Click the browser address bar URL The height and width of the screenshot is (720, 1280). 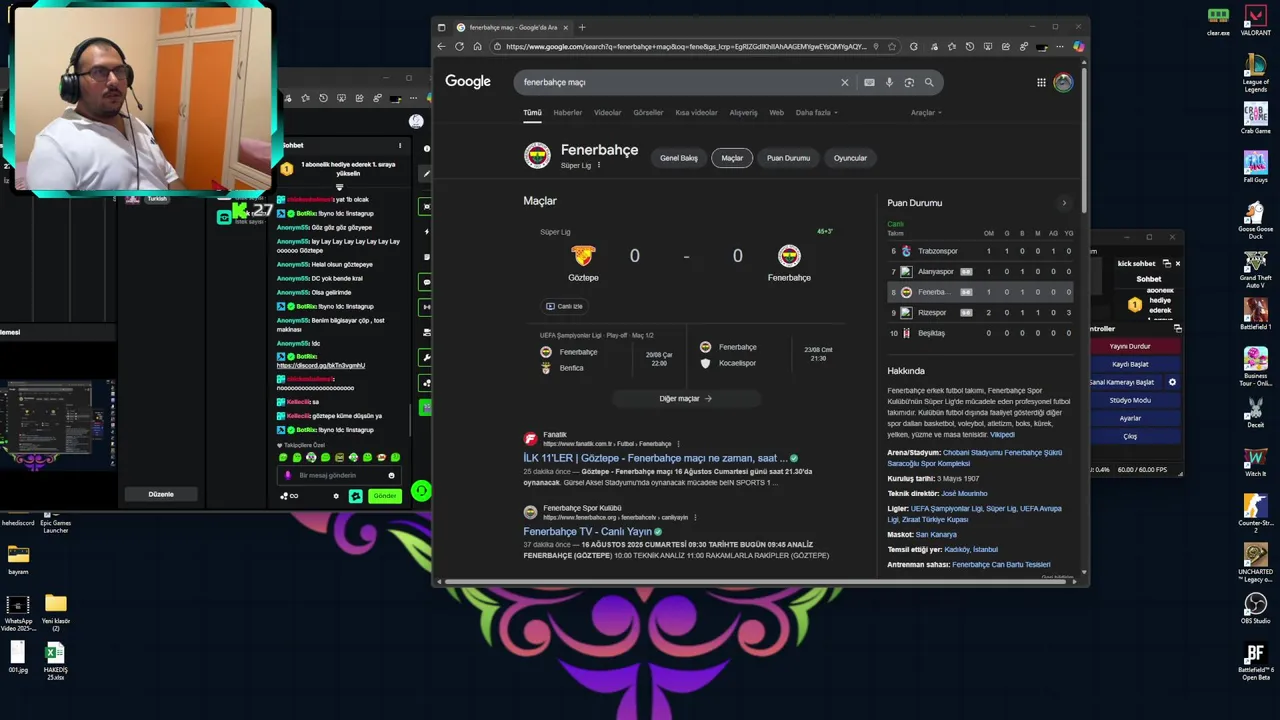[686, 46]
